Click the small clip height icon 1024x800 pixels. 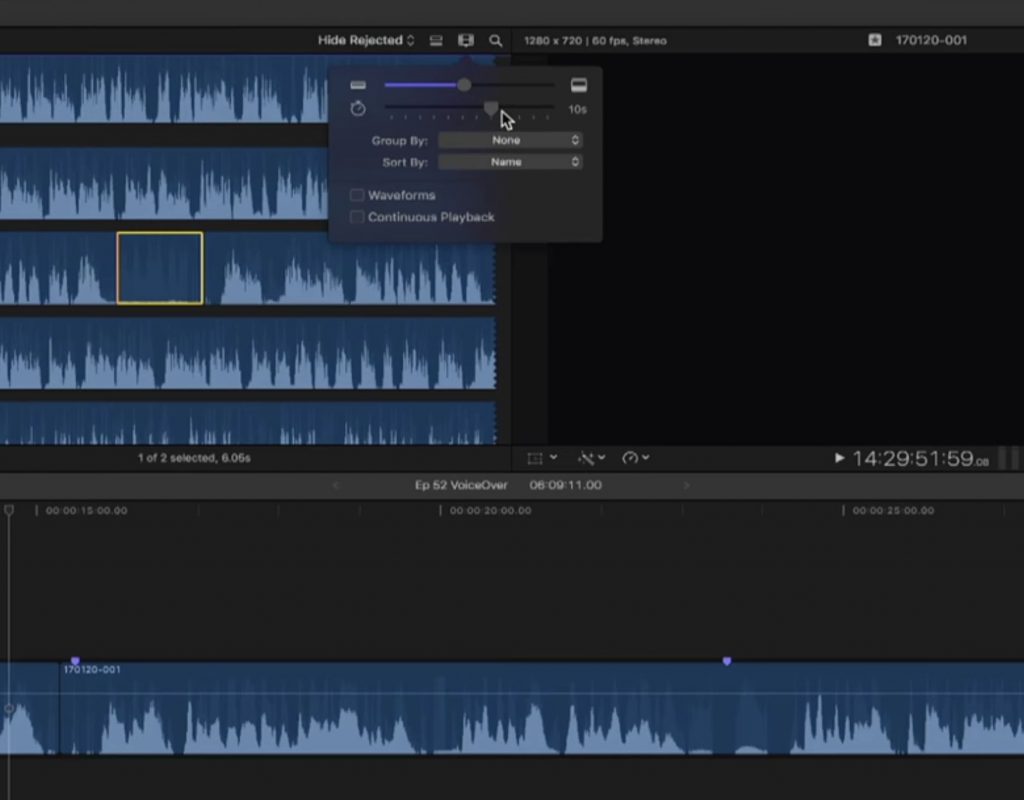click(358, 85)
